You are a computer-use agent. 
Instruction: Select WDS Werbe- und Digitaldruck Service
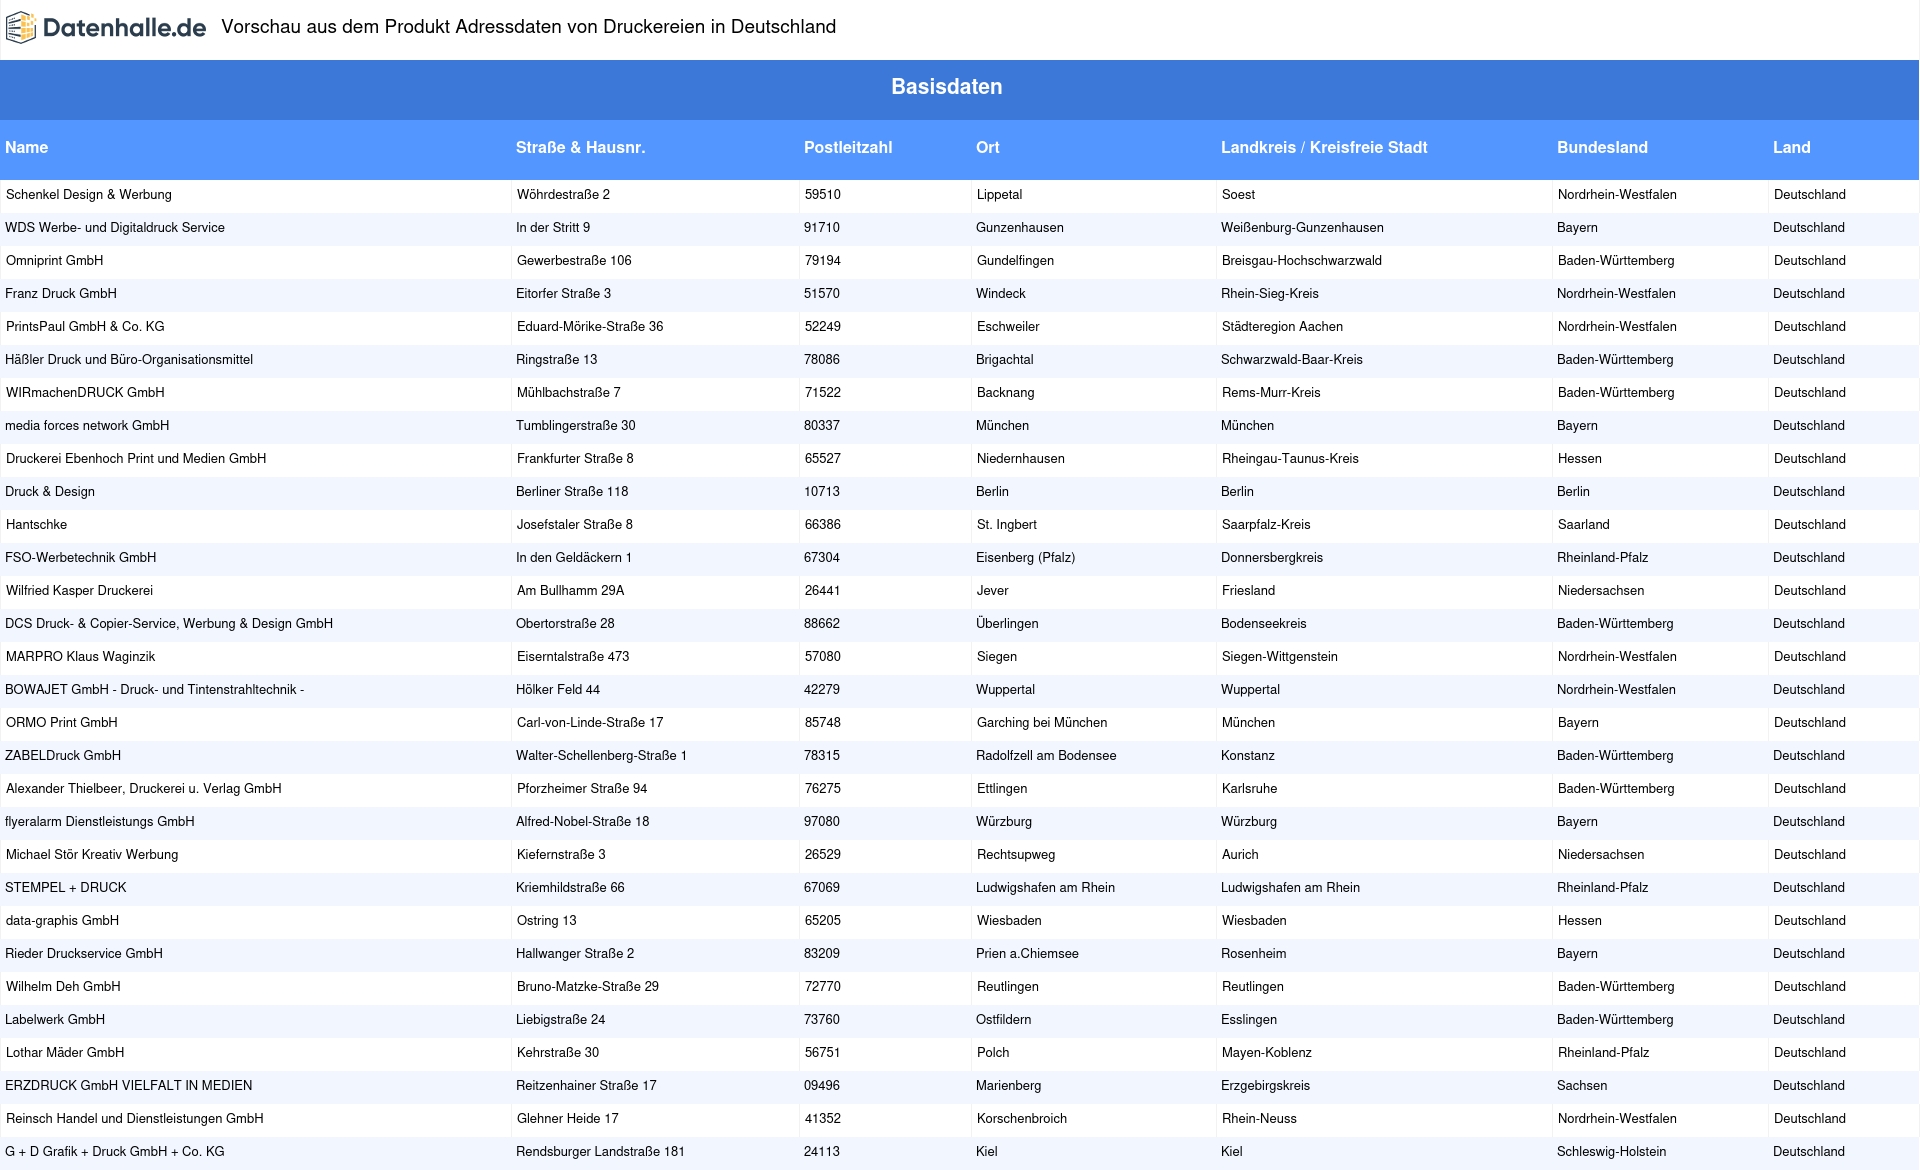(x=115, y=228)
